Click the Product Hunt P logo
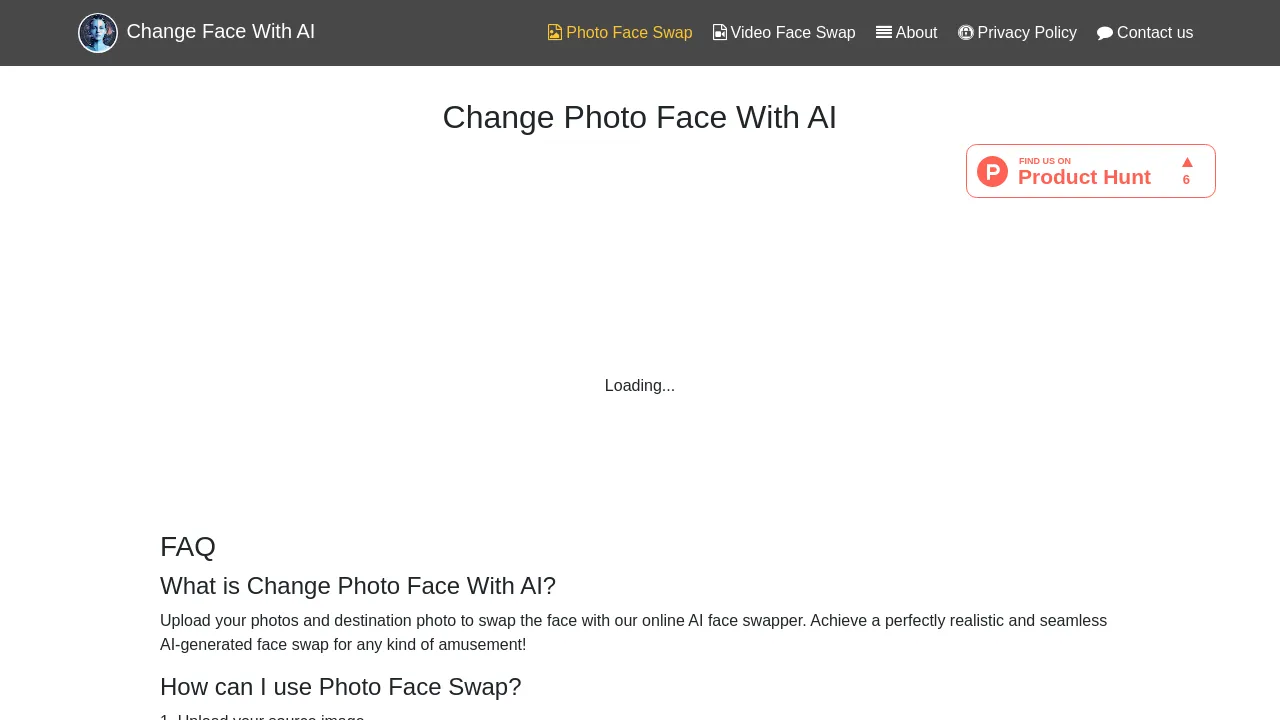The image size is (1280, 720). pos(991,171)
